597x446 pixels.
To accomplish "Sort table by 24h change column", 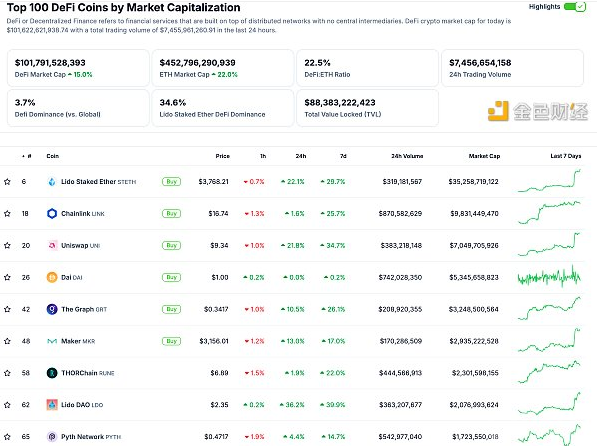I will pyautogui.click(x=301, y=156).
